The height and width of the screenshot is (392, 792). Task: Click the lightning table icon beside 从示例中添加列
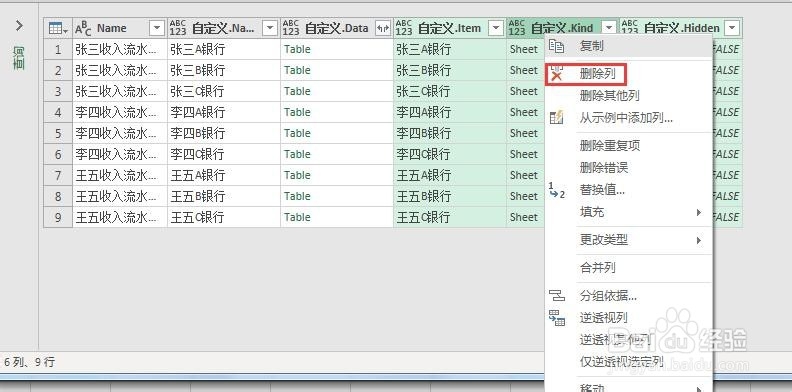point(557,118)
